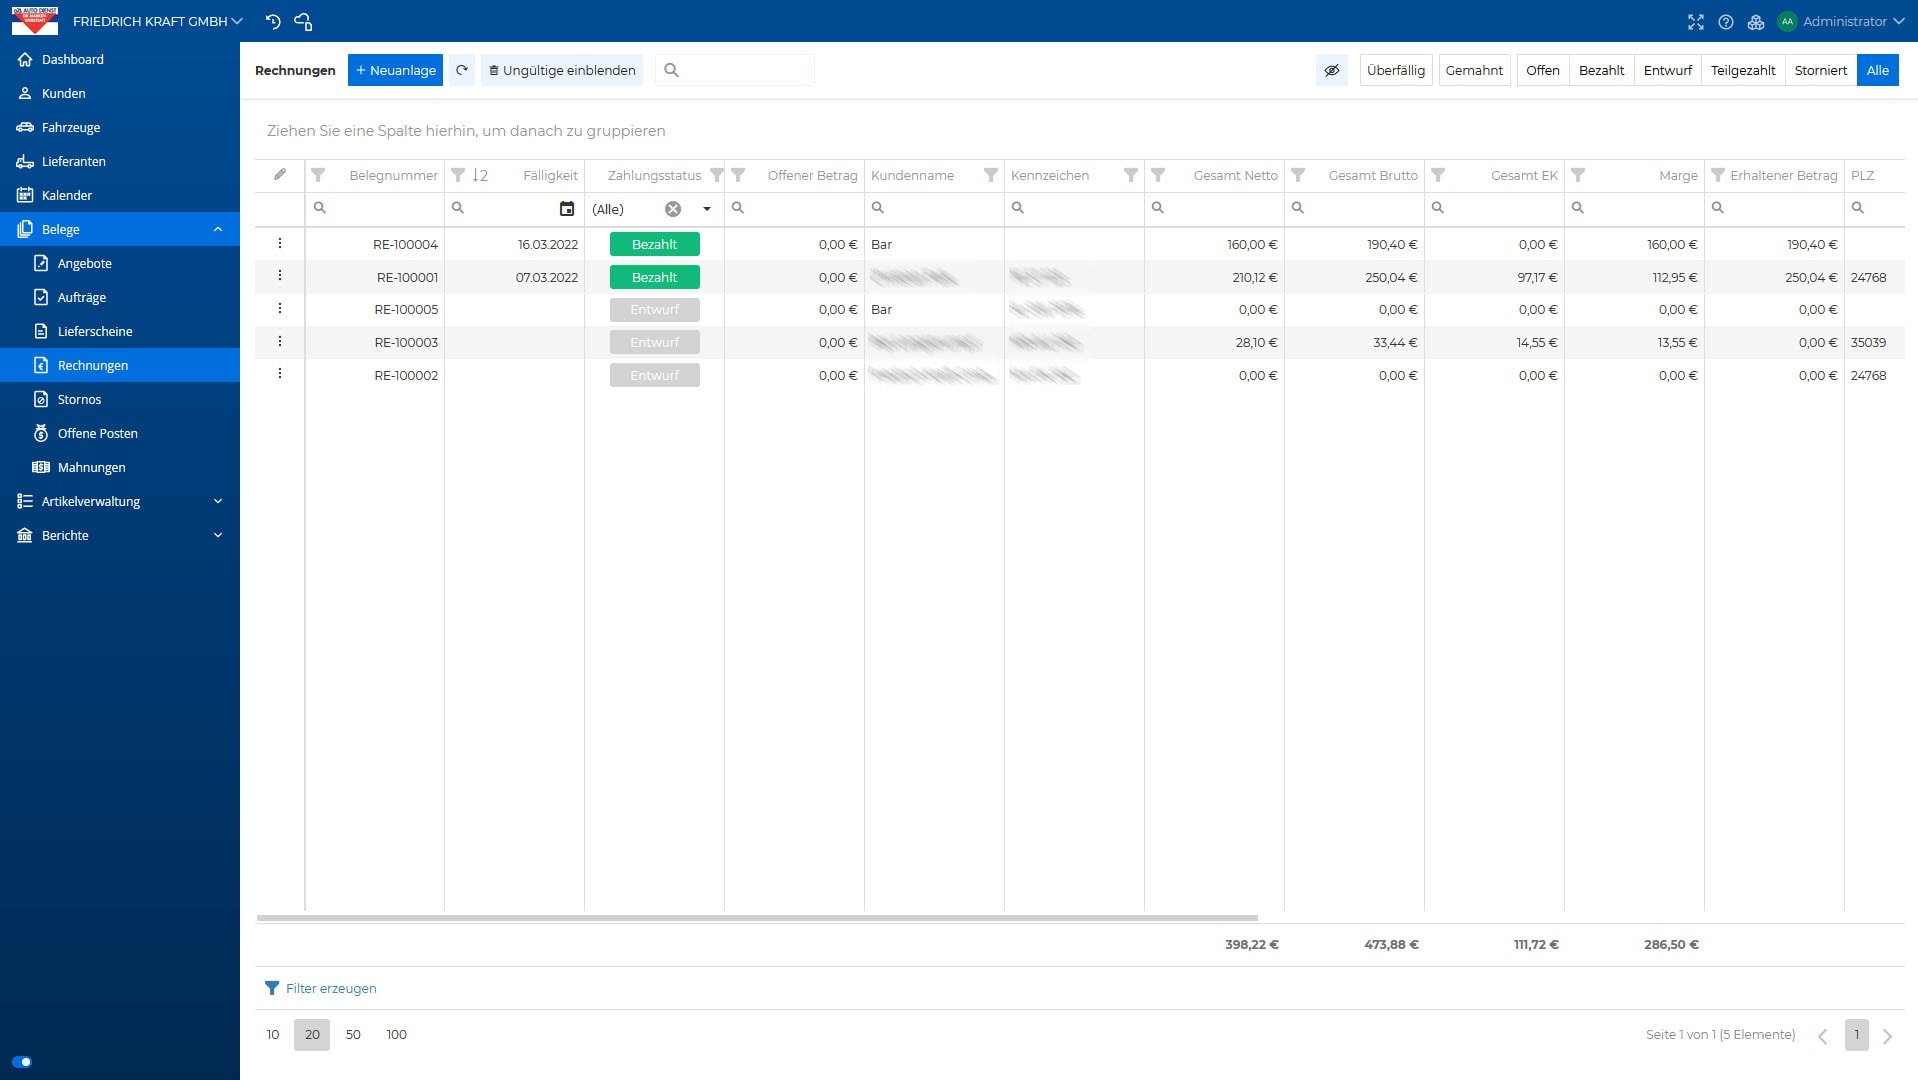Clear the Zahlungsstatus filter with X icon
The image size is (1918, 1080).
[x=673, y=209]
